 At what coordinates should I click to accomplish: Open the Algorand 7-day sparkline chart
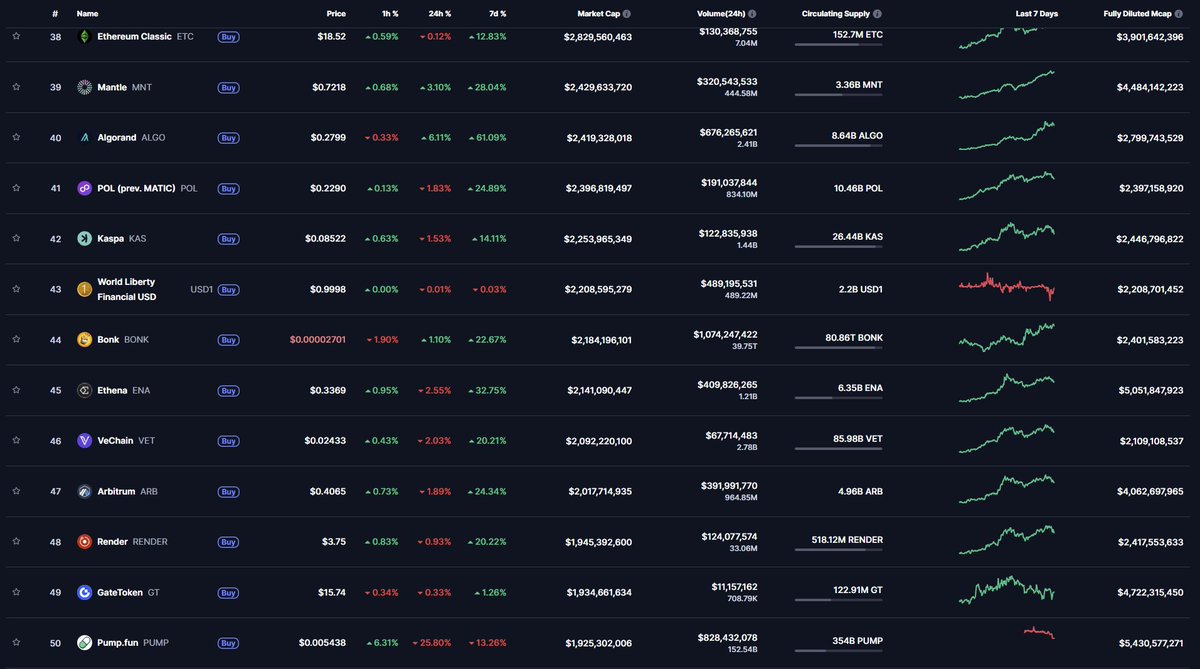click(x=1007, y=136)
